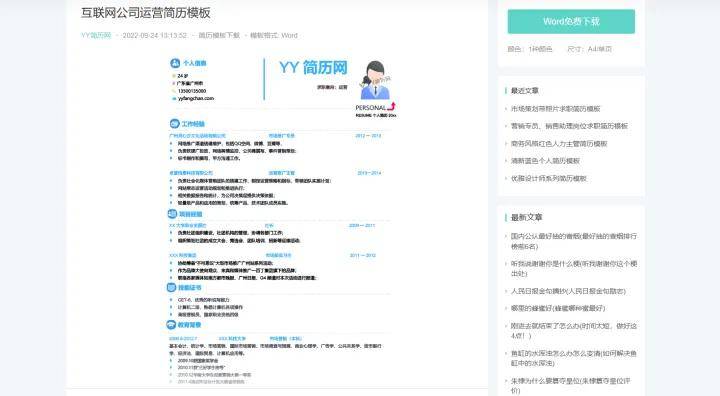Click the 个人信息 section icon in resume

coord(175,63)
